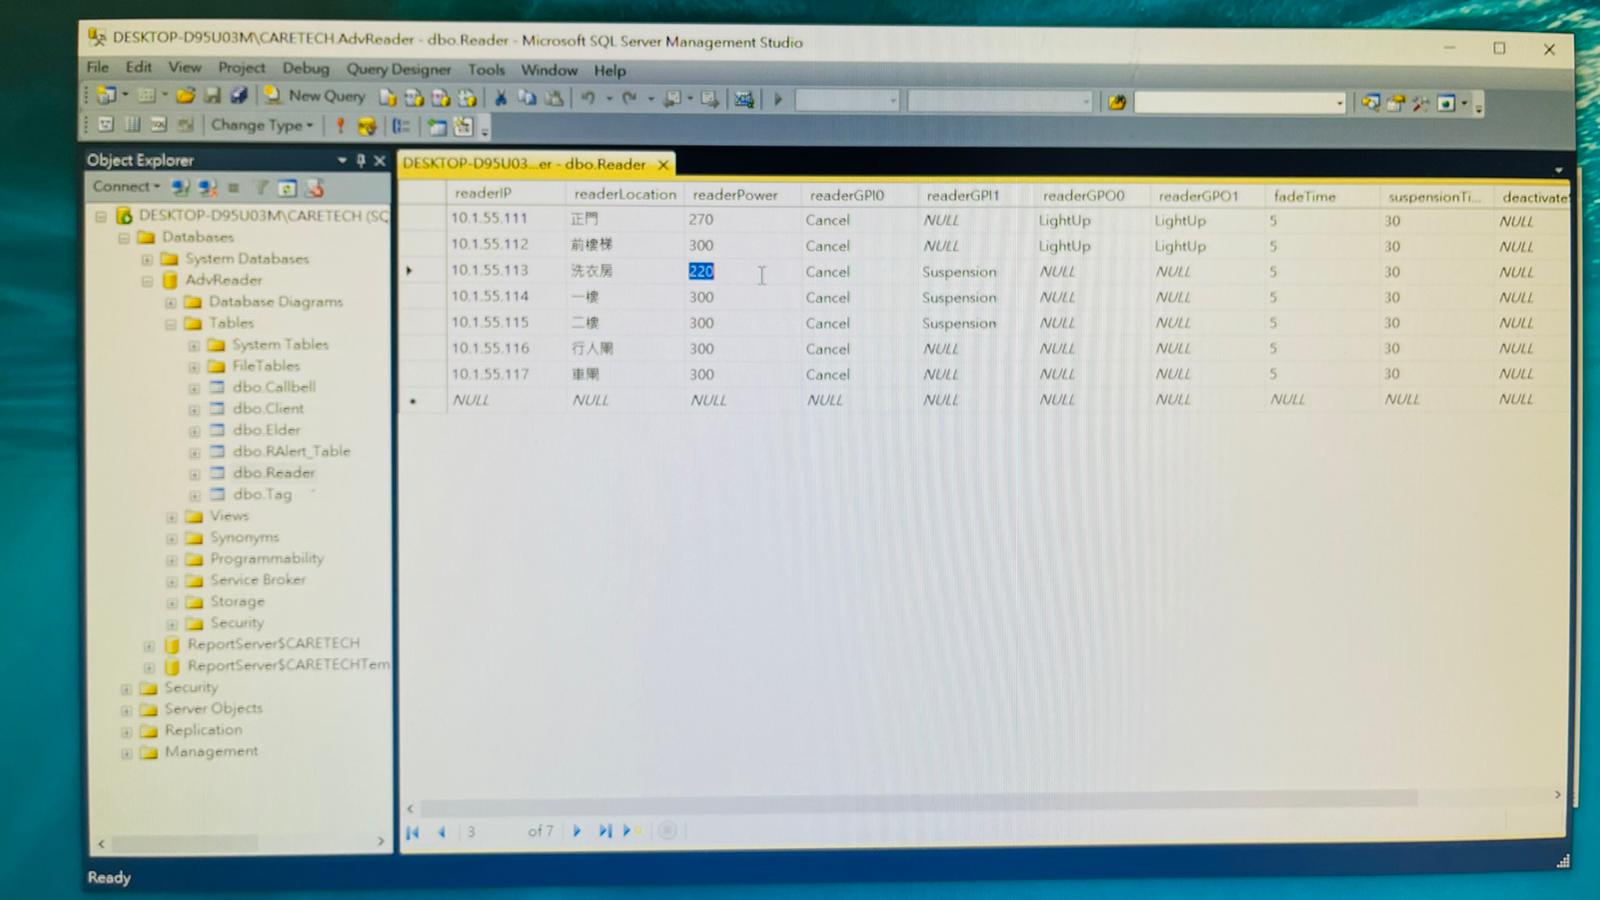Click the Save icon in toolbar
The height and width of the screenshot is (900, 1600).
[x=212, y=96]
